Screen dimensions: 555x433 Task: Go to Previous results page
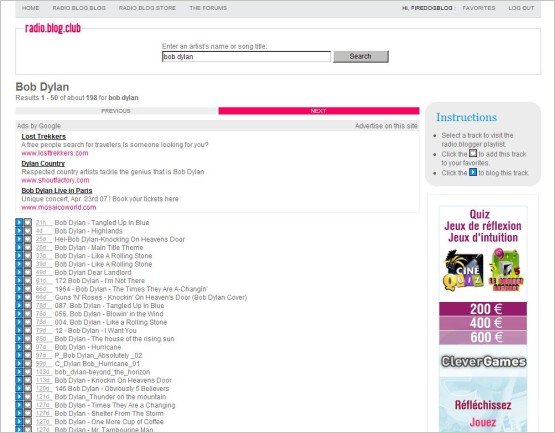pyautogui.click(x=116, y=111)
